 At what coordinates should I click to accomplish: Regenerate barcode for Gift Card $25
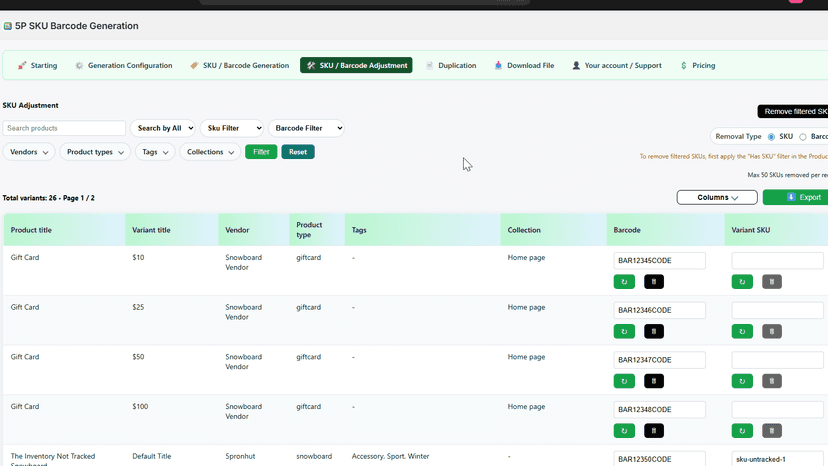[624, 331]
